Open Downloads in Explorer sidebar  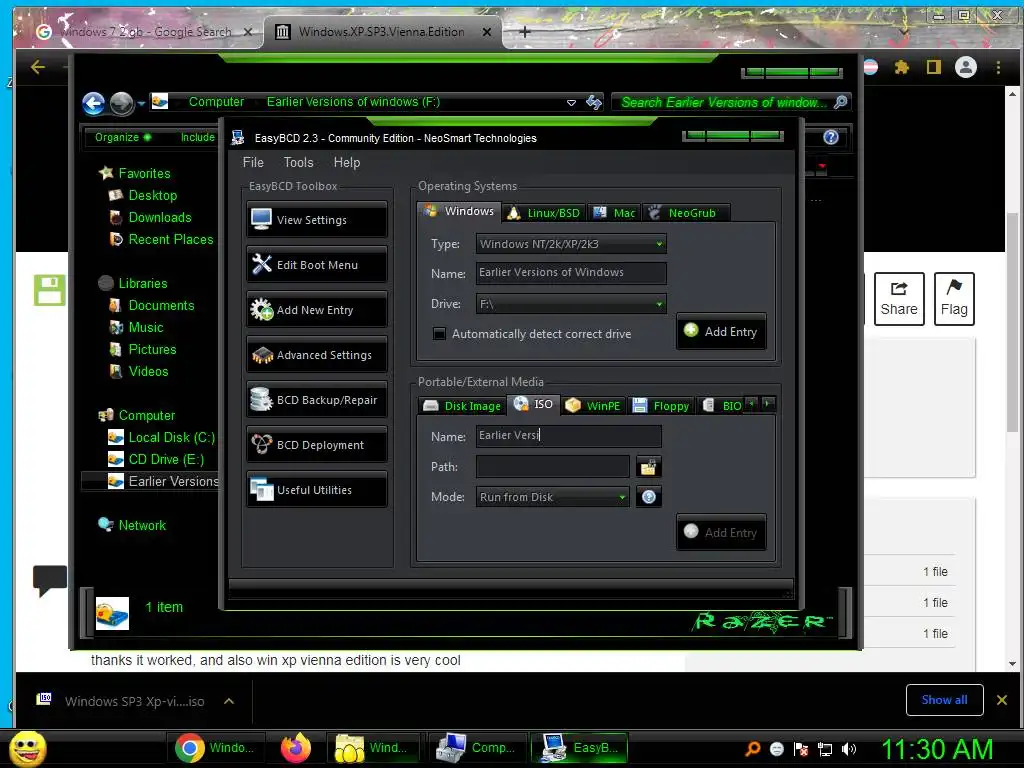151,217
